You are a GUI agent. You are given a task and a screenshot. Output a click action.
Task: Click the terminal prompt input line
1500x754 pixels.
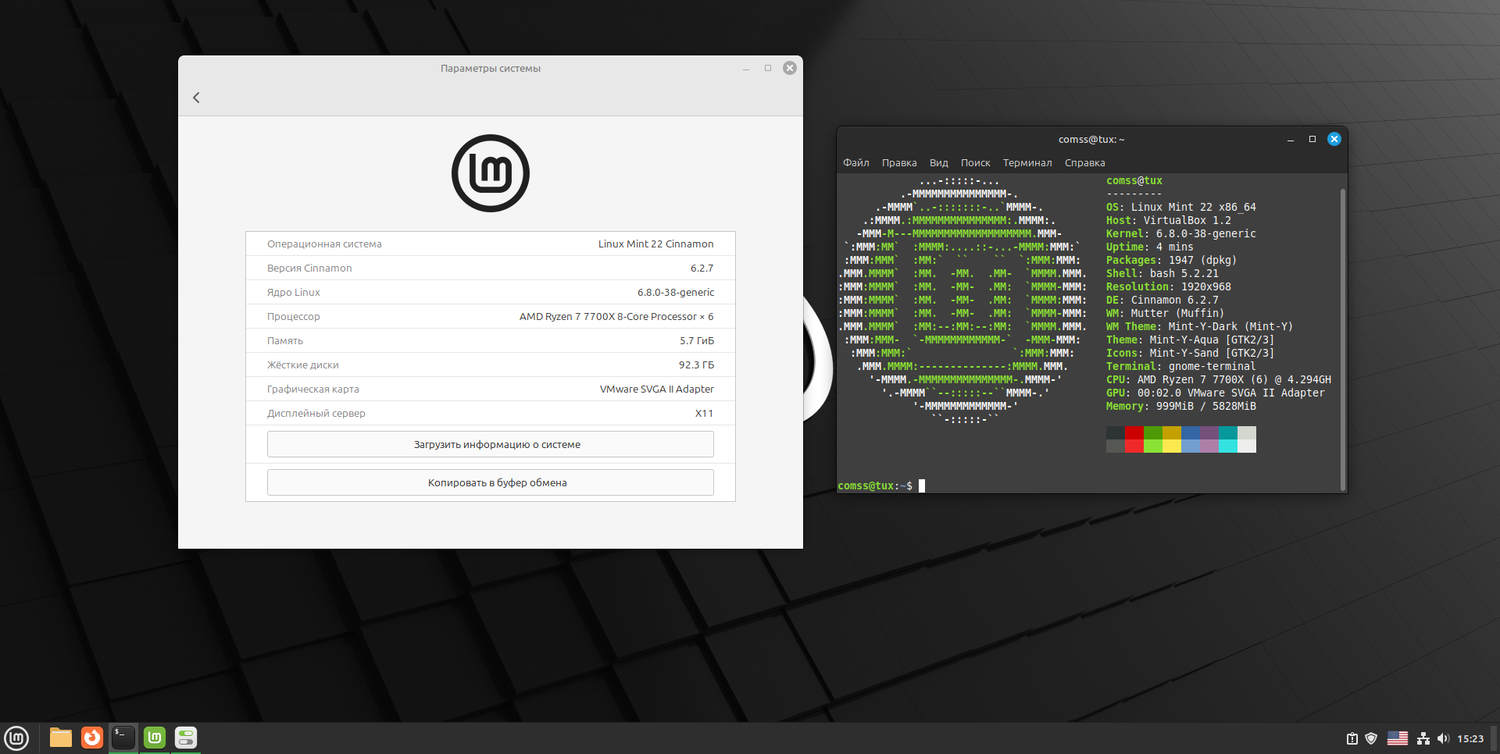(x=1087, y=485)
